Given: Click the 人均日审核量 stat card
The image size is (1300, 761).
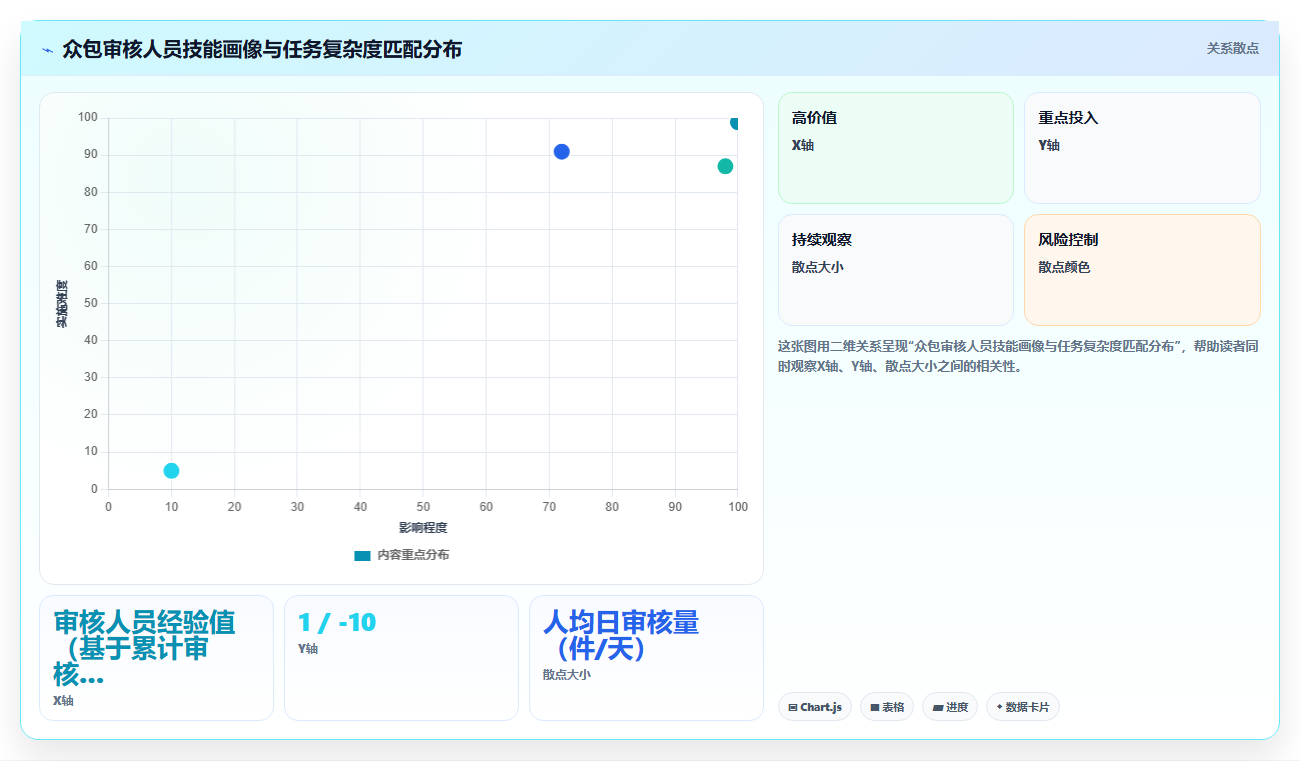Looking at the screenshot, I should (x=646, y=658).
